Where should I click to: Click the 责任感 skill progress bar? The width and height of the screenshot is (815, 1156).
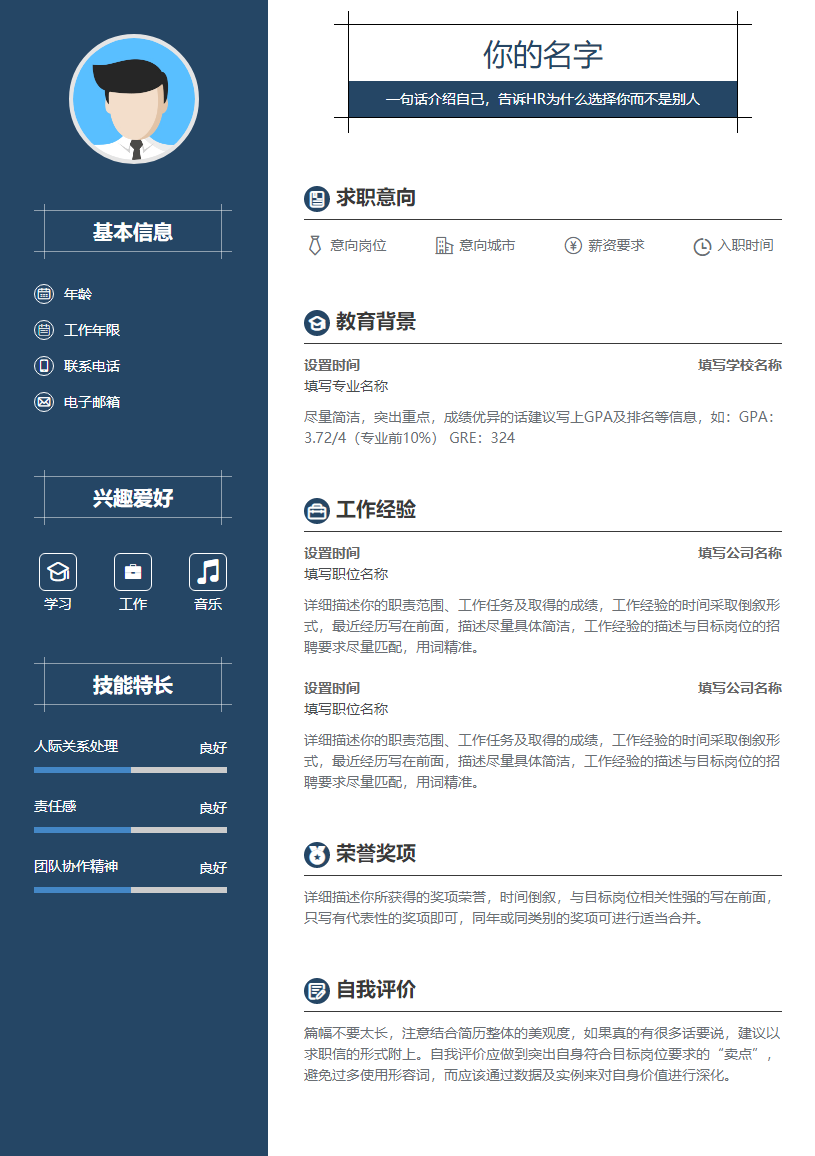click(x=131, y=830)
